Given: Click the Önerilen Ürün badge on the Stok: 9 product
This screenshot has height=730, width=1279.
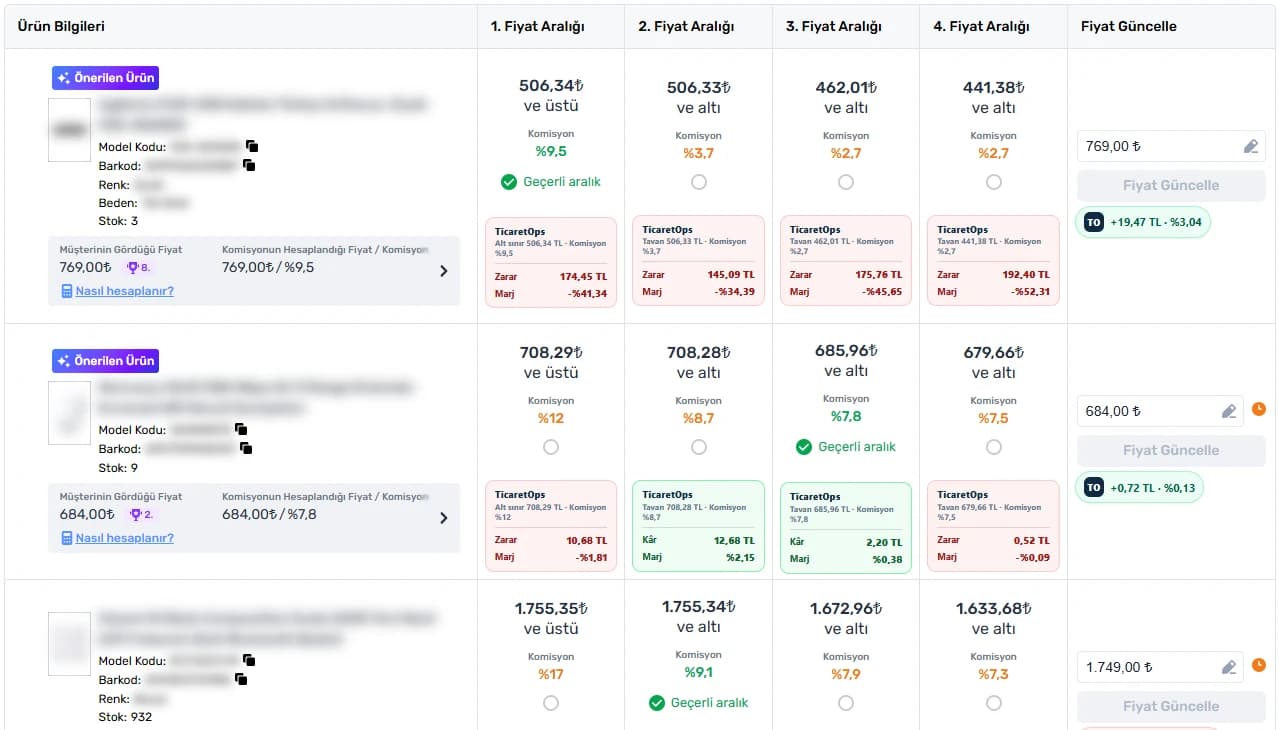Looking at the screenshot, I should tap(105, 361).
